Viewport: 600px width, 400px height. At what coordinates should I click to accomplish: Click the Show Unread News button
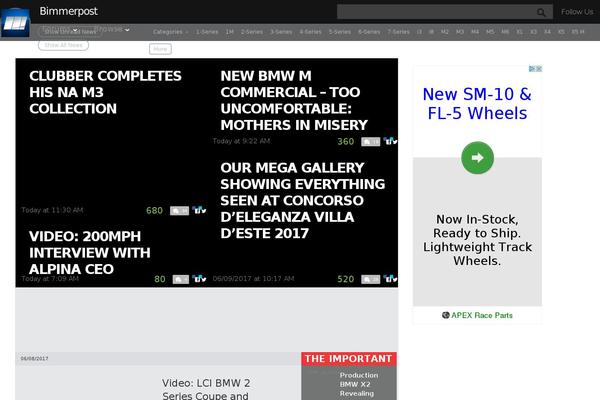[70, 32]
